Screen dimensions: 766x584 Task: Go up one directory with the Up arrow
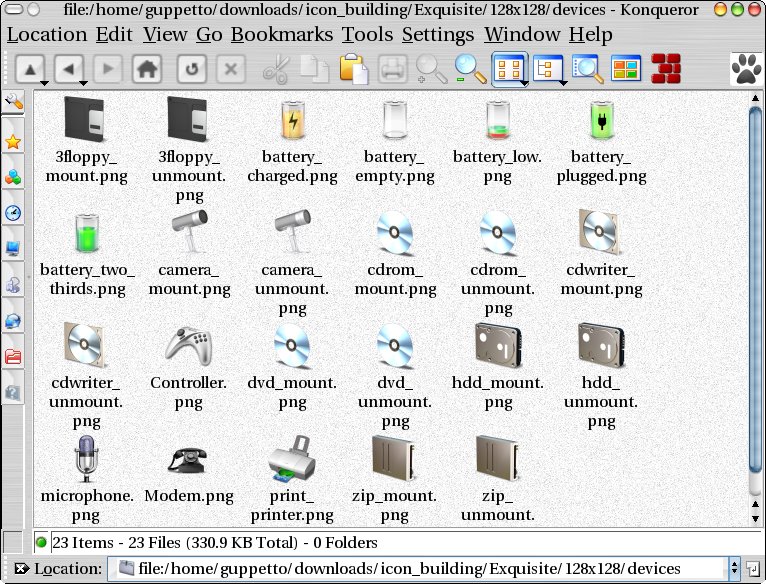click(x=30, y=69)
